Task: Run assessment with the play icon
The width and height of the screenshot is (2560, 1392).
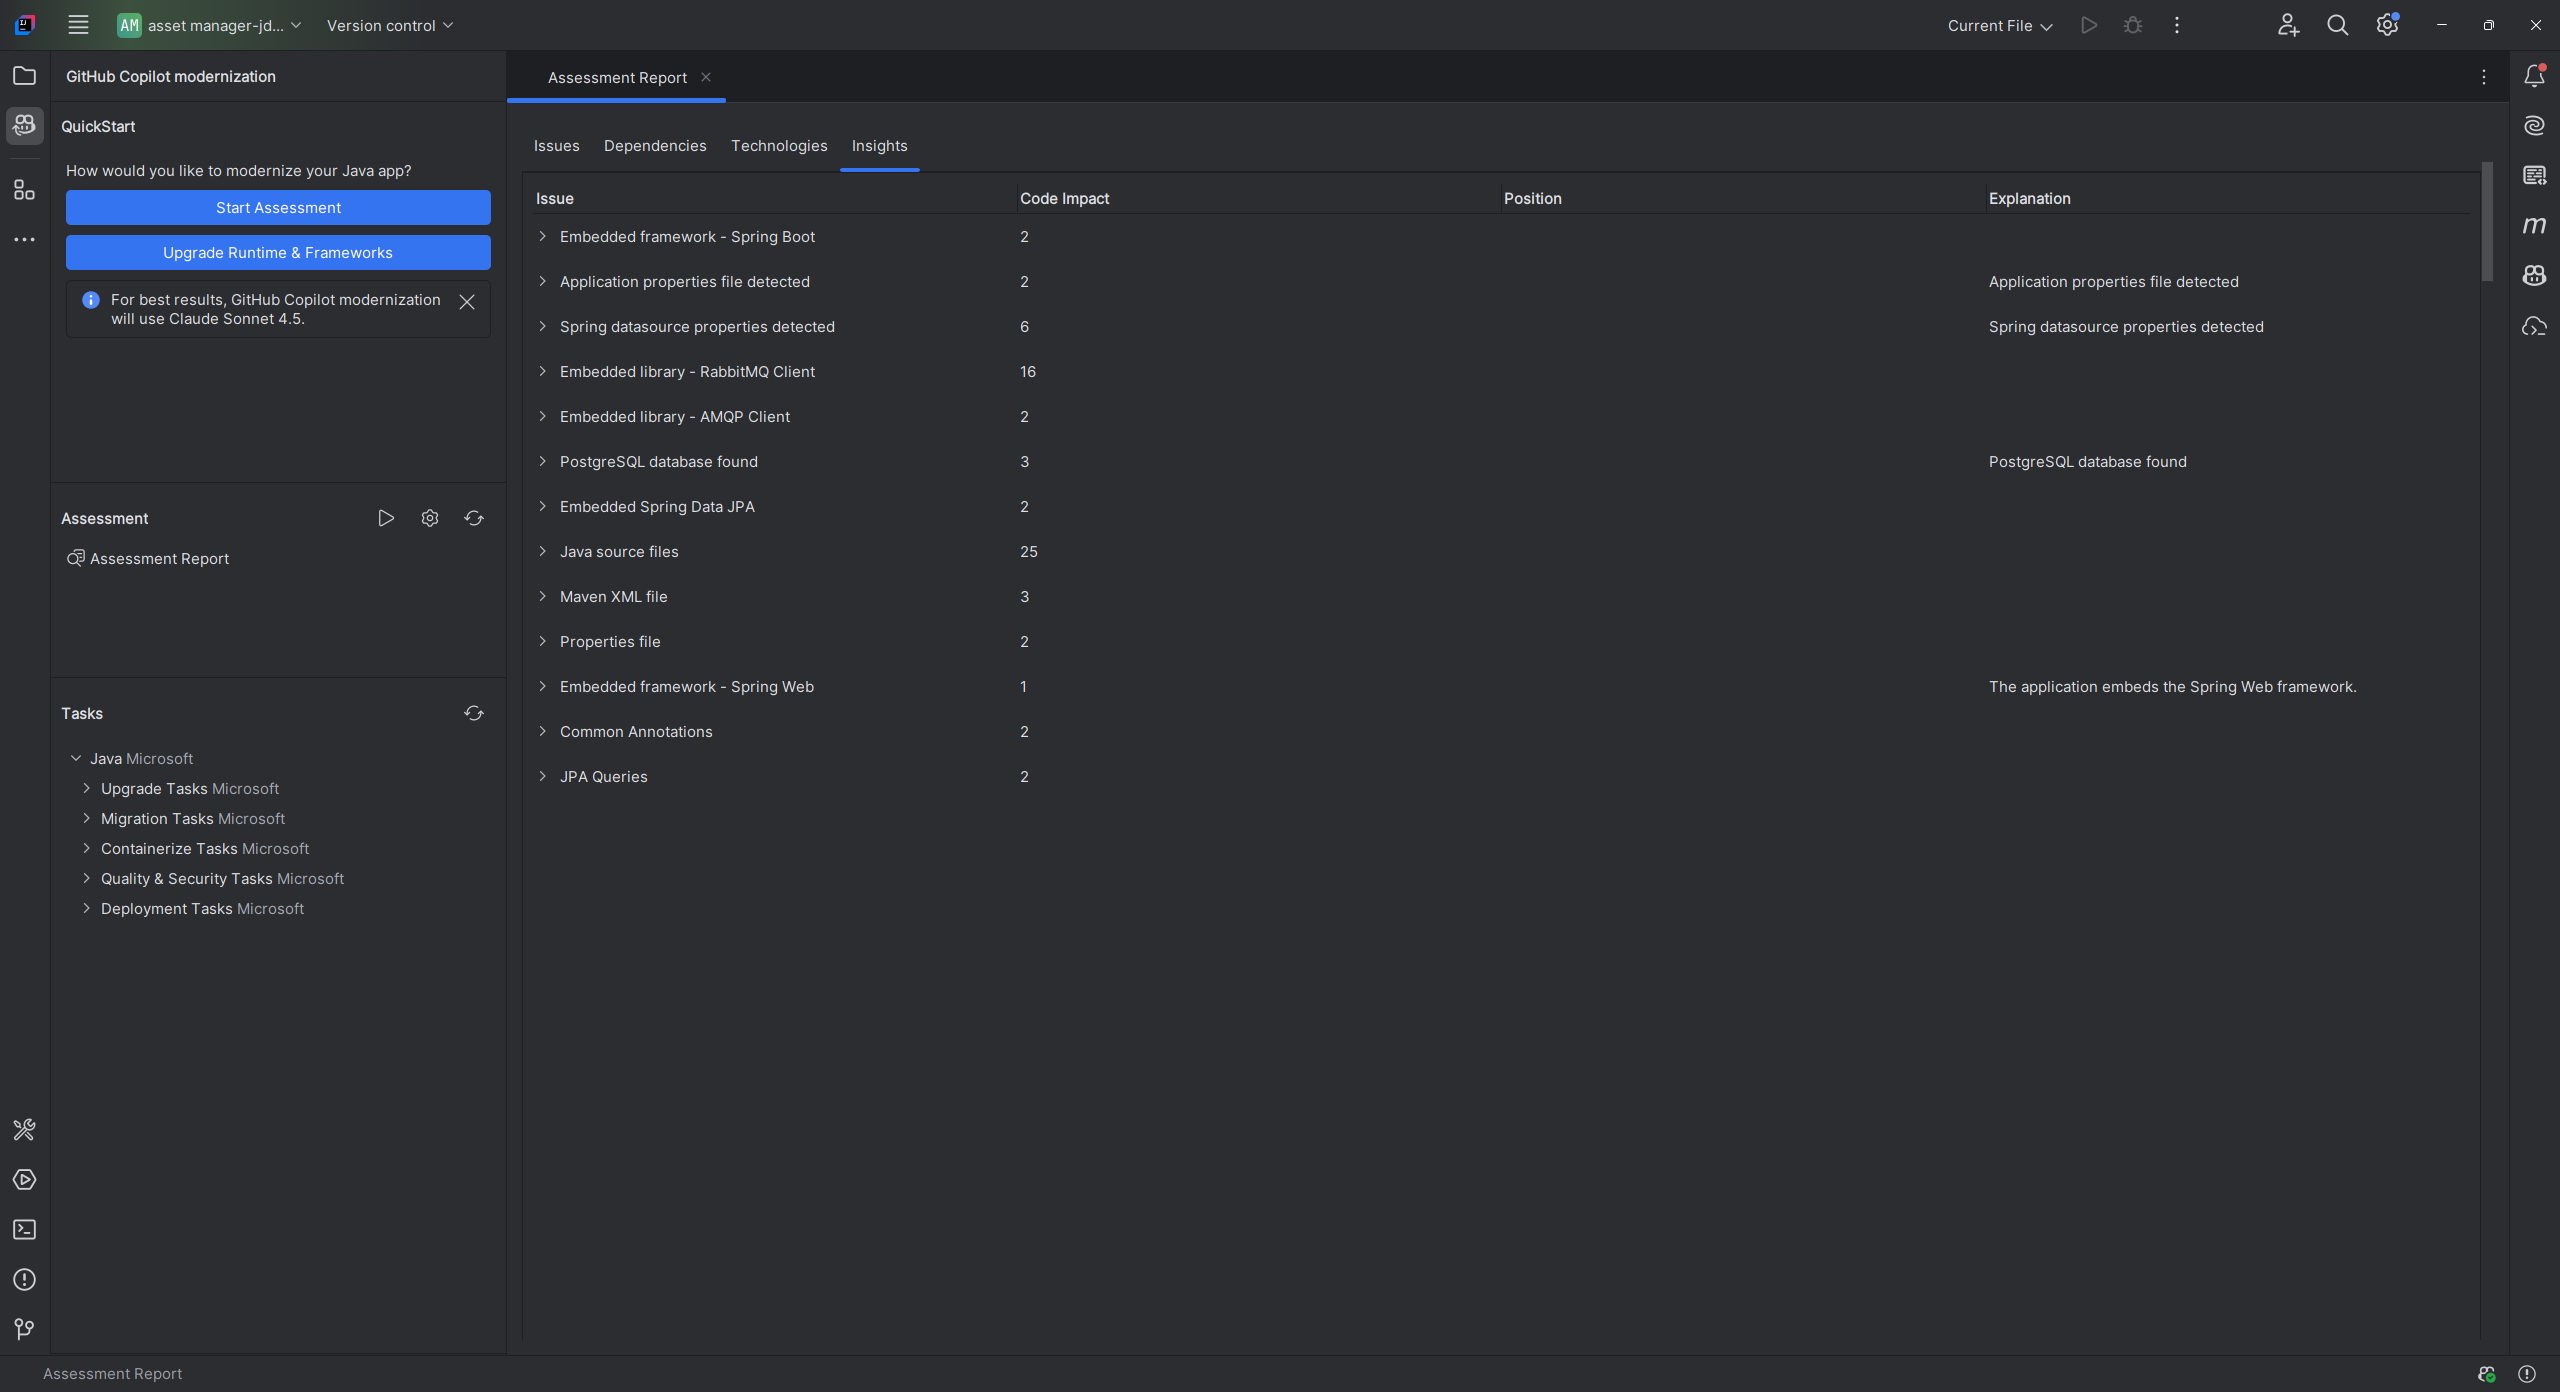Action: [x=385, y=518]
